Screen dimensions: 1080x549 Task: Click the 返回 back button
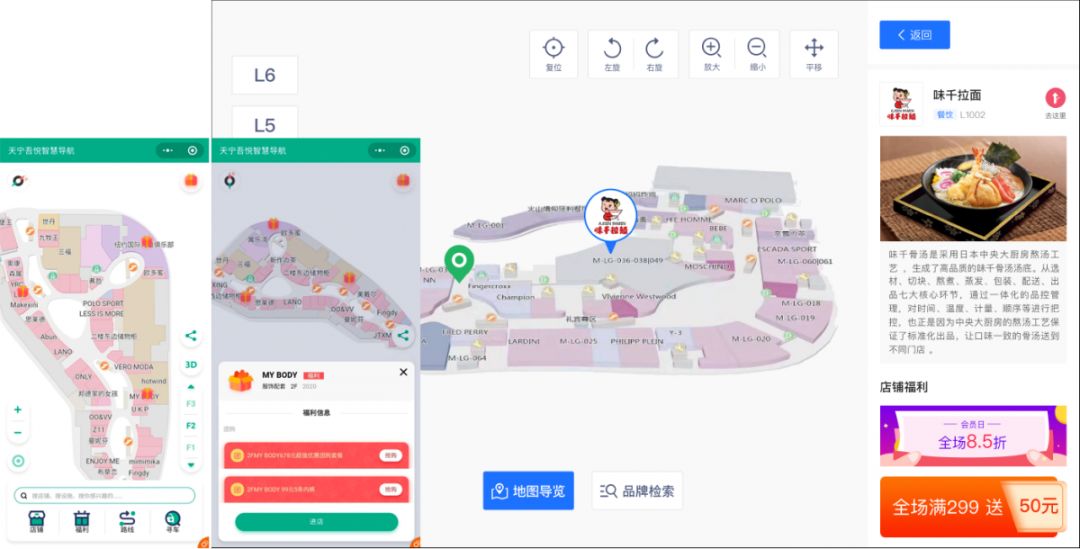(x=914, y=34)
